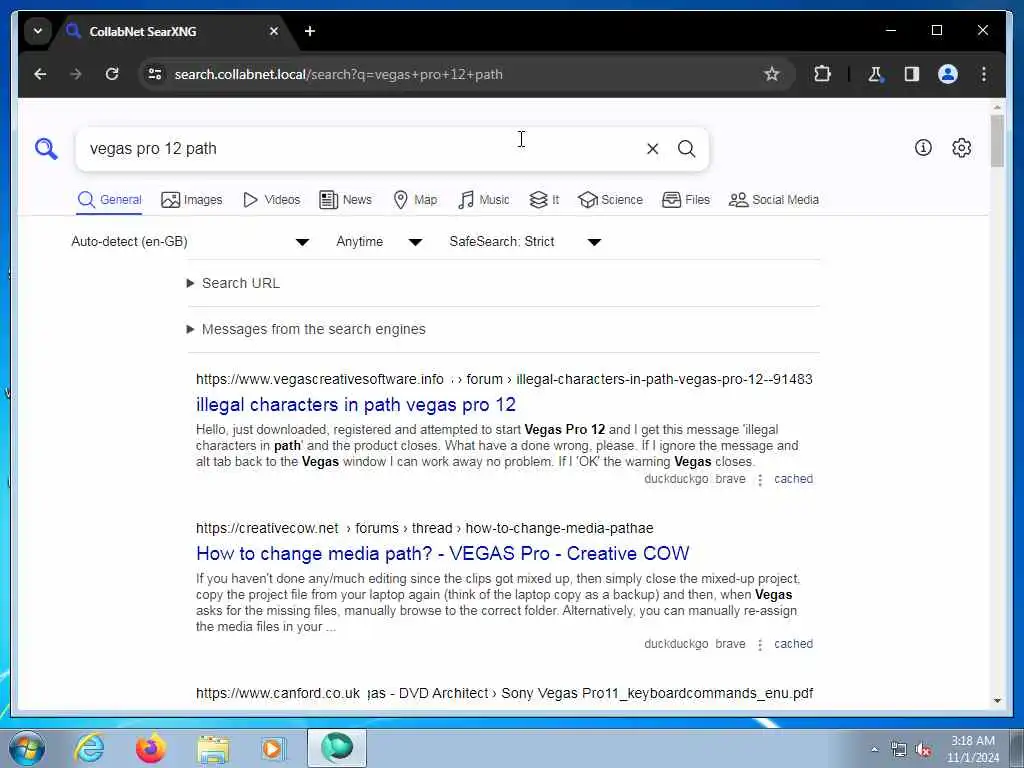Viewport: 1024px width, 768px height.
Task: Open the extensions puzzle icon
Action: tap(822, 74)
